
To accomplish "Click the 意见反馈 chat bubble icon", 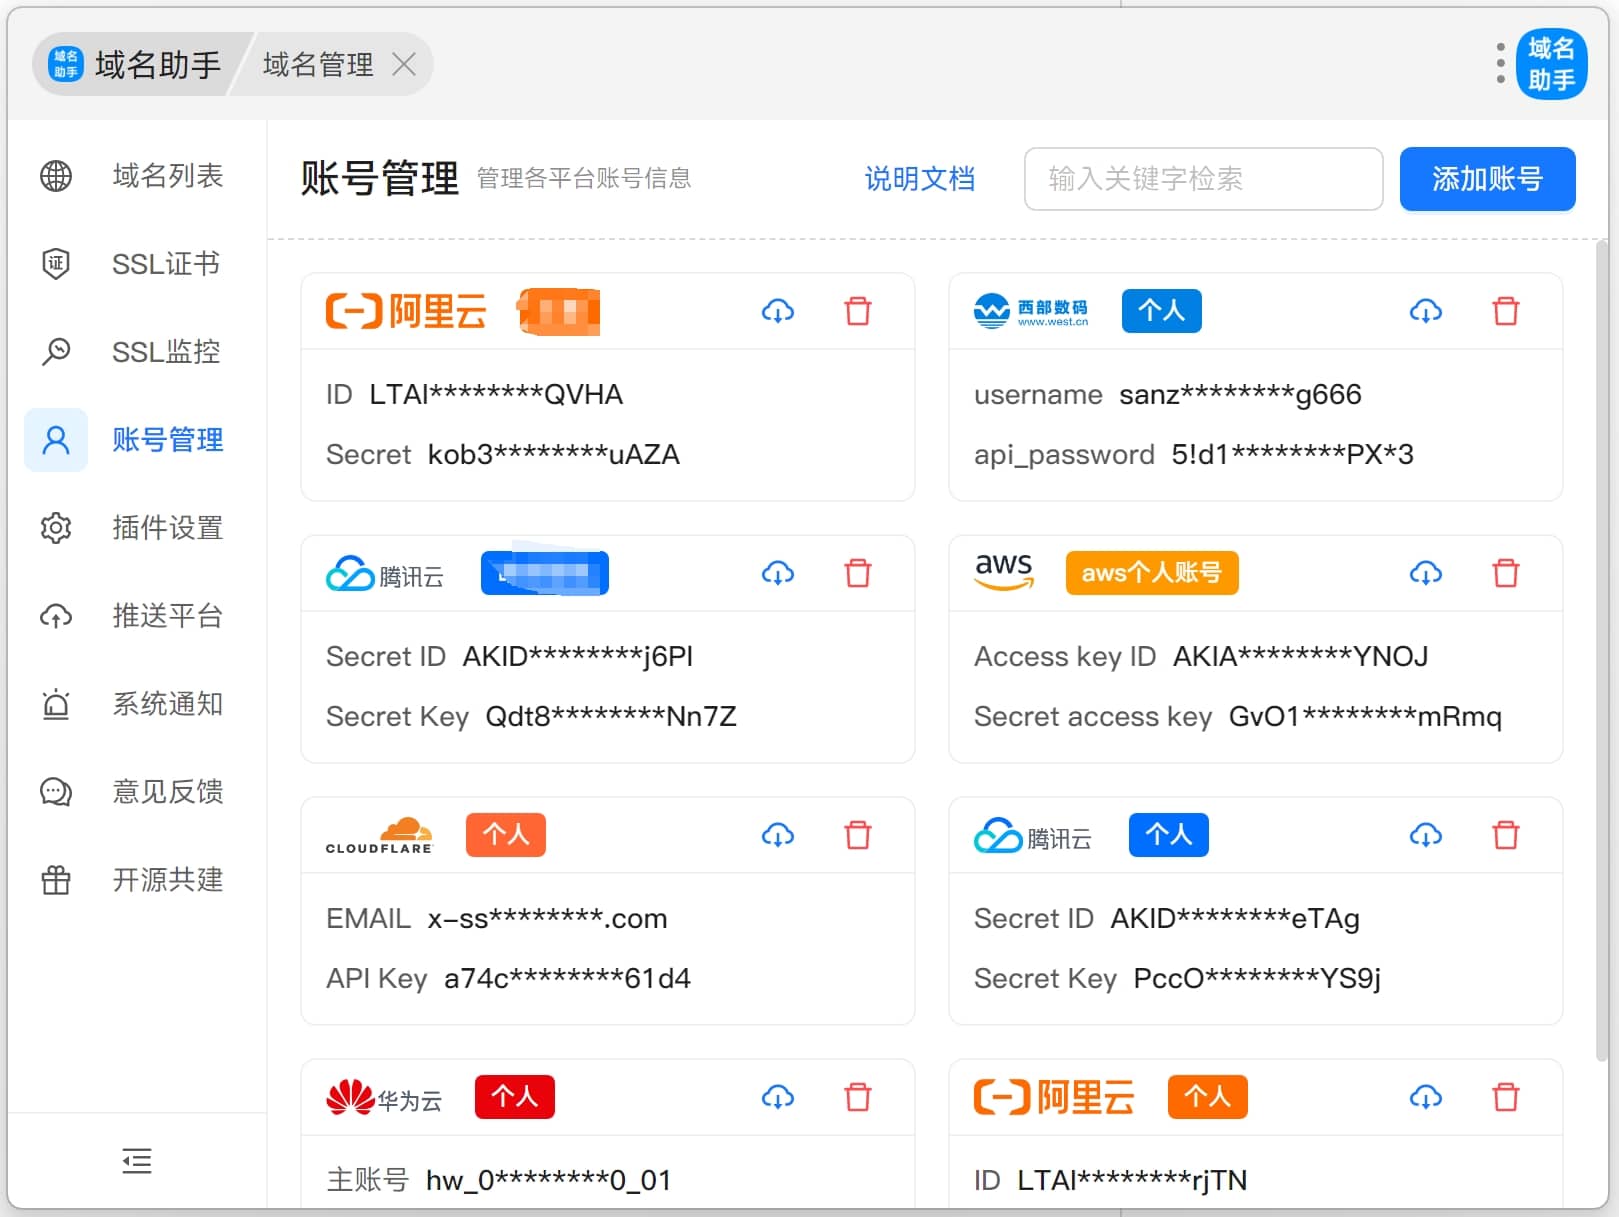I will coord(56,792).
